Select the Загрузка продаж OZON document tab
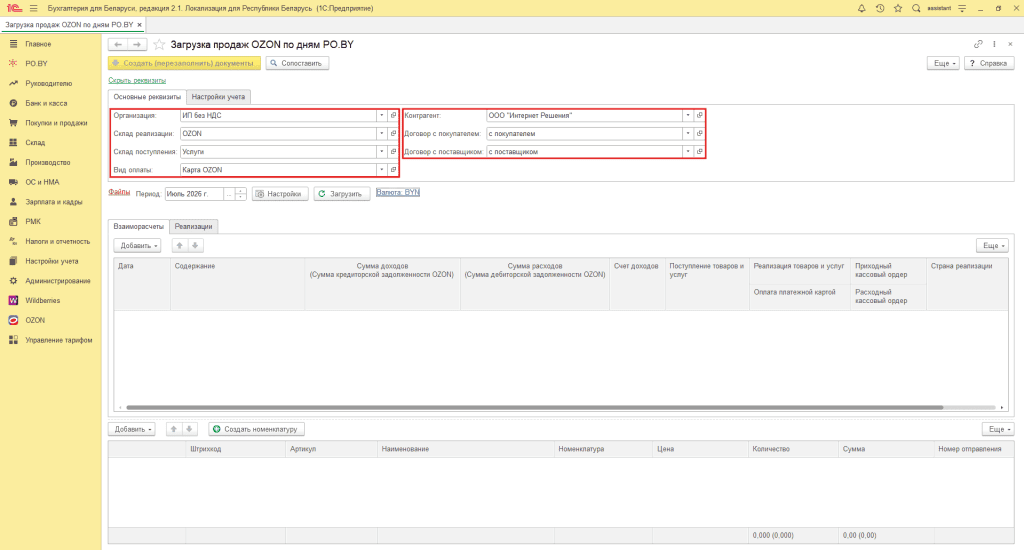 coord(73,25)
